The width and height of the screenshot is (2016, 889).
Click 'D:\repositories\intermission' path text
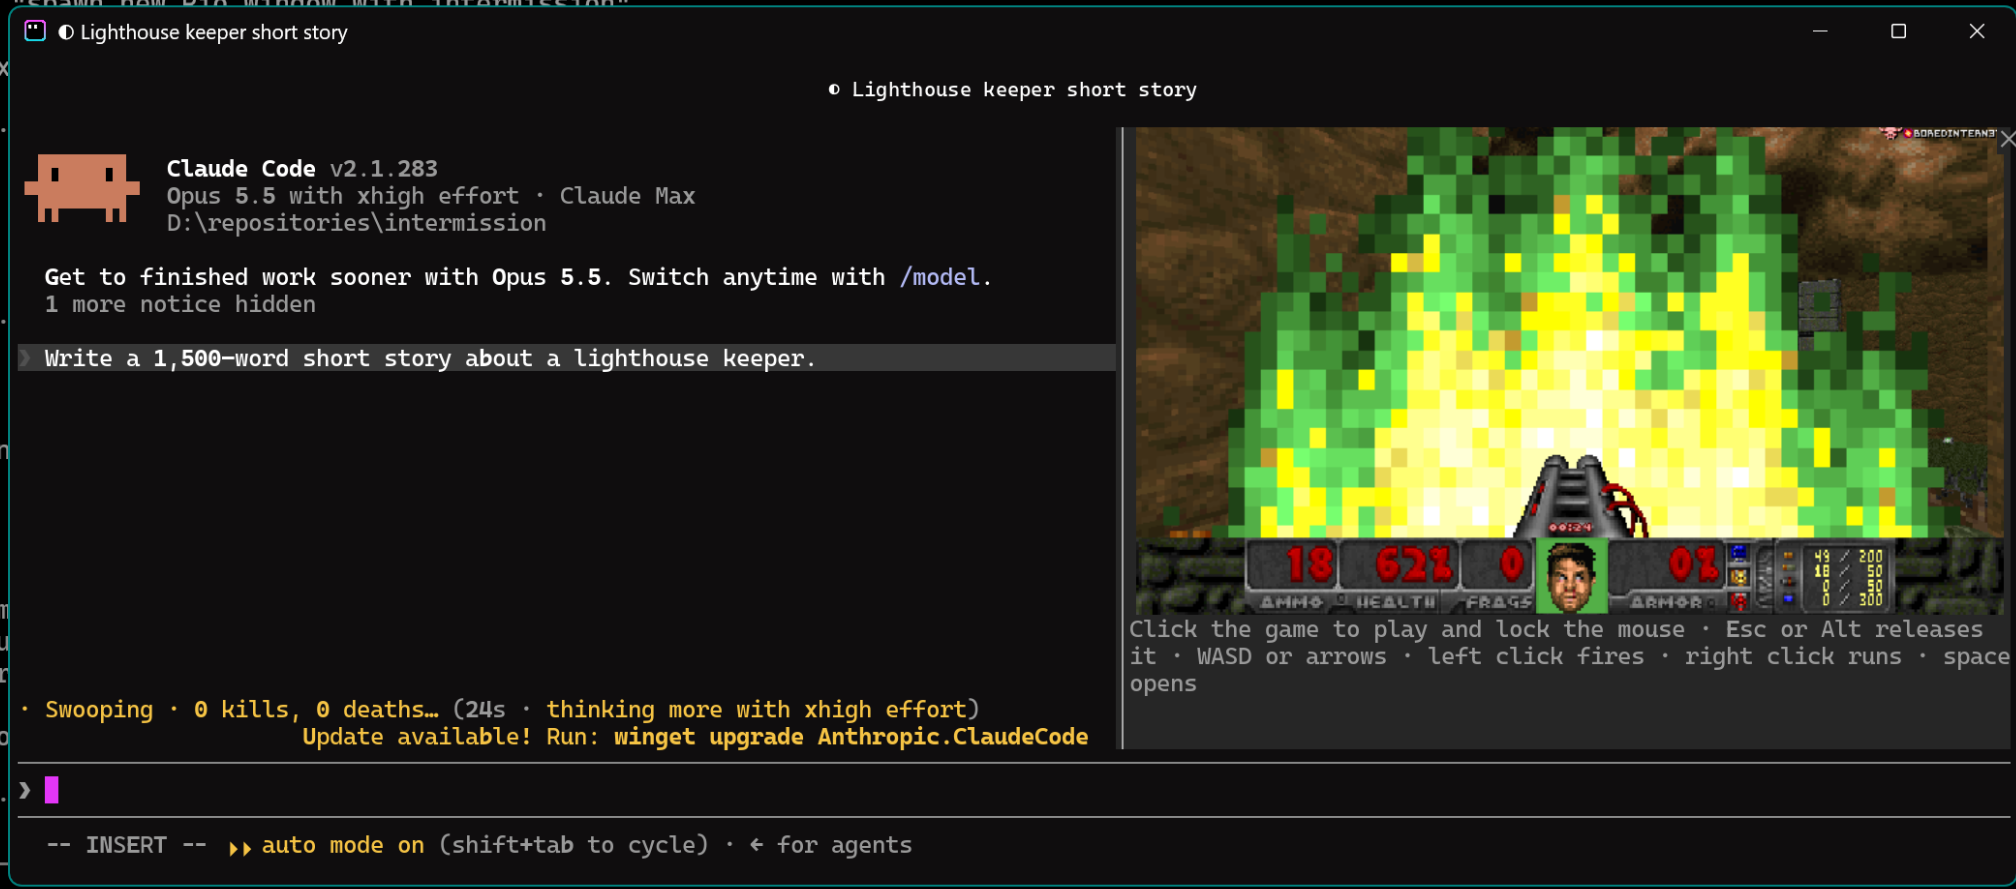(356, 223)
